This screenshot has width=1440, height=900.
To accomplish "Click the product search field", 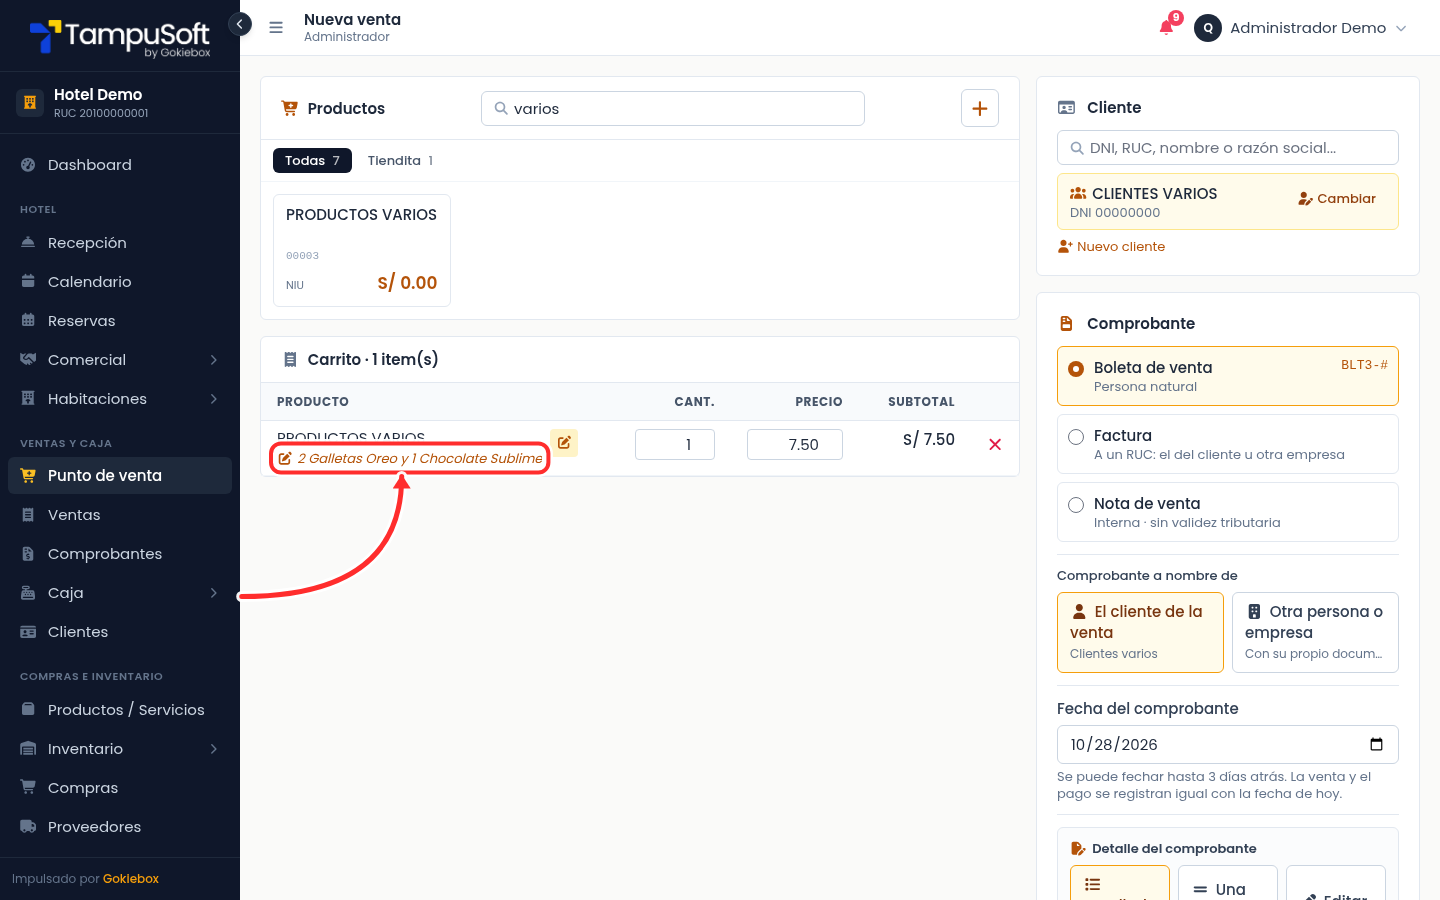I will click(x=673, y=109).
